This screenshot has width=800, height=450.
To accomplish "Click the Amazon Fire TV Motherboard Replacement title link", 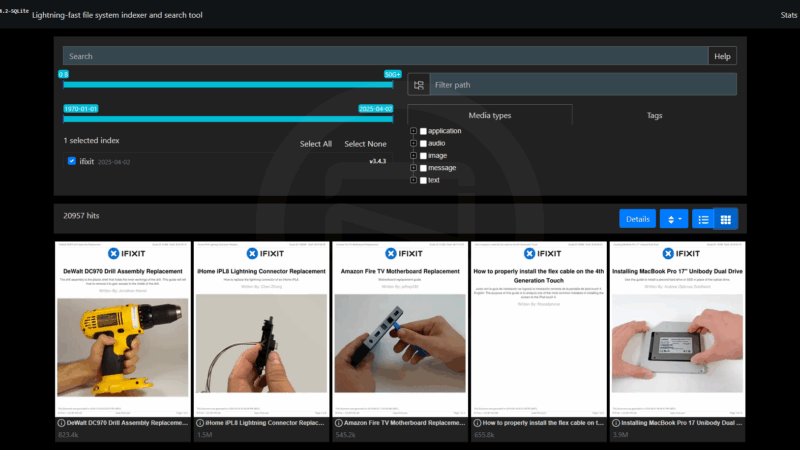I will pos(405,423).
